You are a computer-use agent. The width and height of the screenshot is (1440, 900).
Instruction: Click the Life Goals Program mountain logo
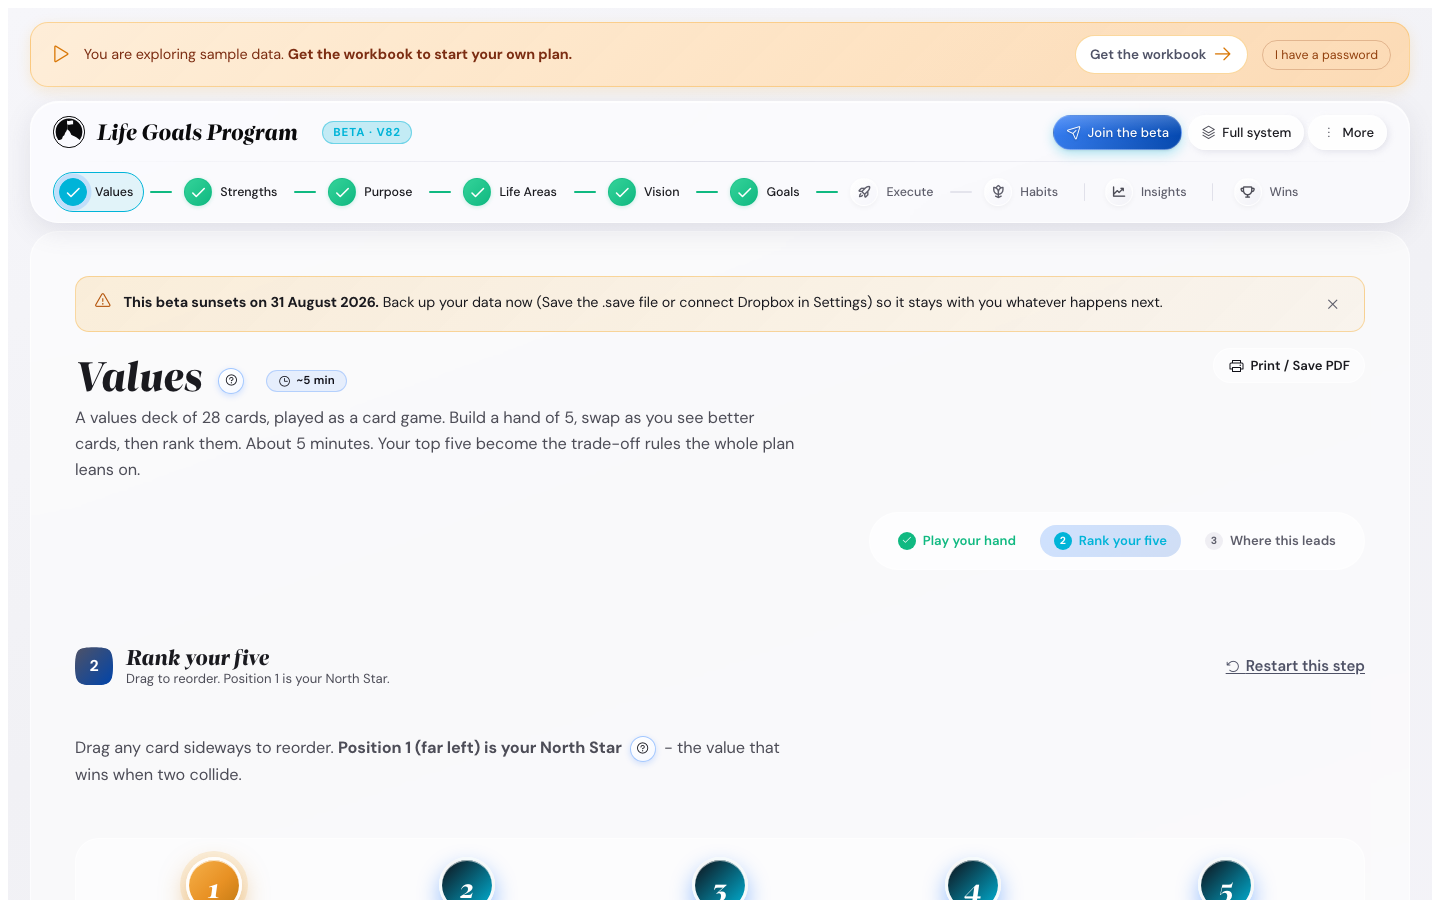point(69,132)
